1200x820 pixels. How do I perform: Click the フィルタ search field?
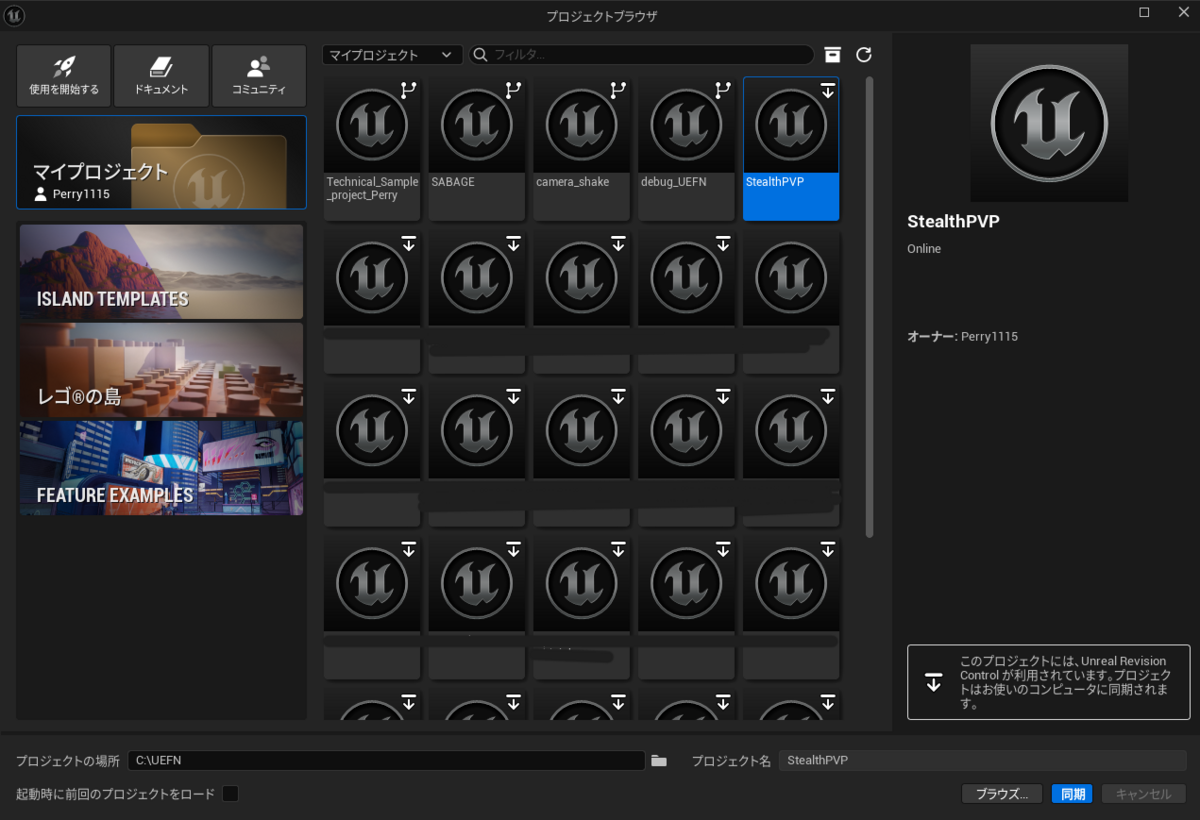click(641, 55)
